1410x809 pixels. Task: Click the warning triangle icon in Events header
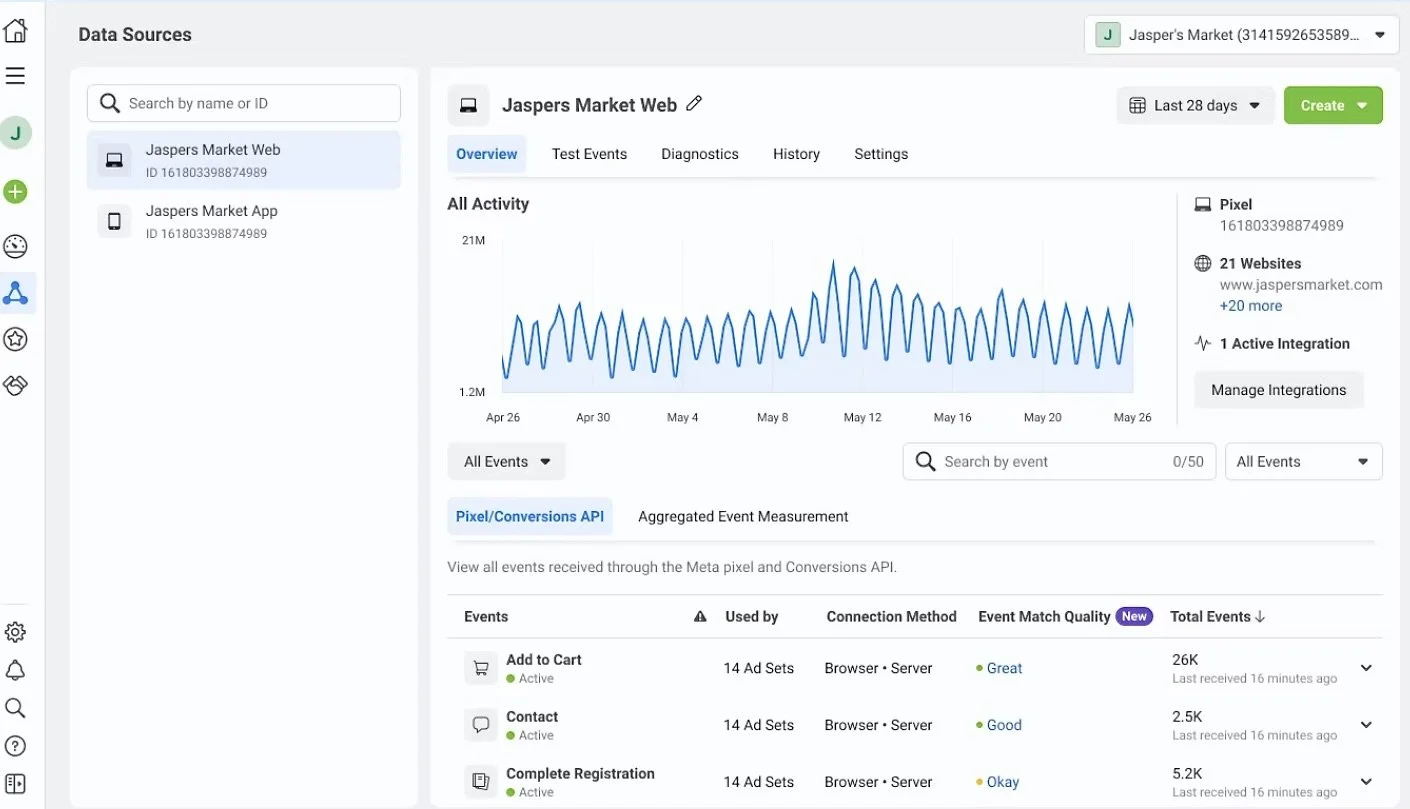click(x=700, y=617)
